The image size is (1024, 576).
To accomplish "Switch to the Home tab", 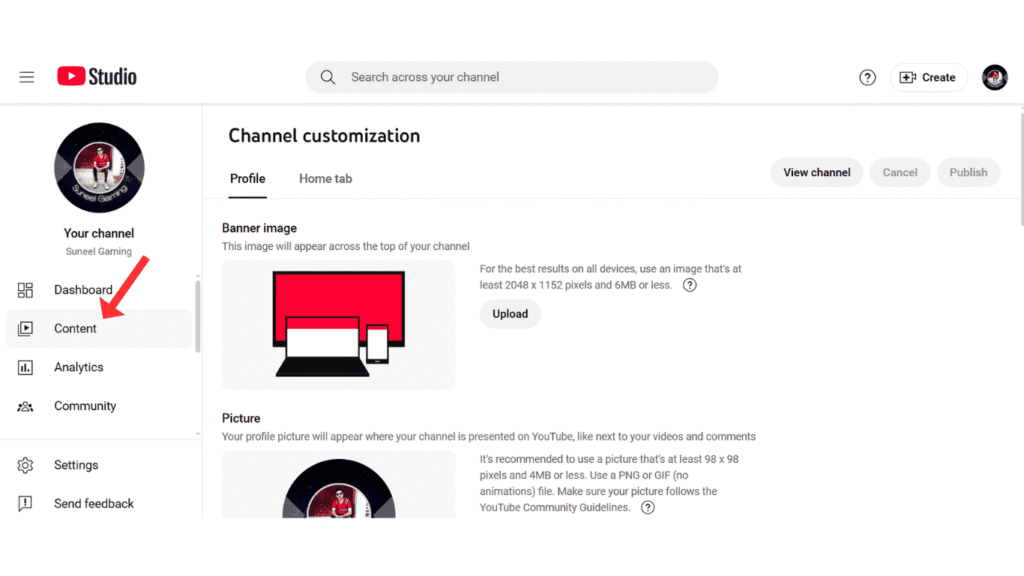I will [x=325, y=178].
